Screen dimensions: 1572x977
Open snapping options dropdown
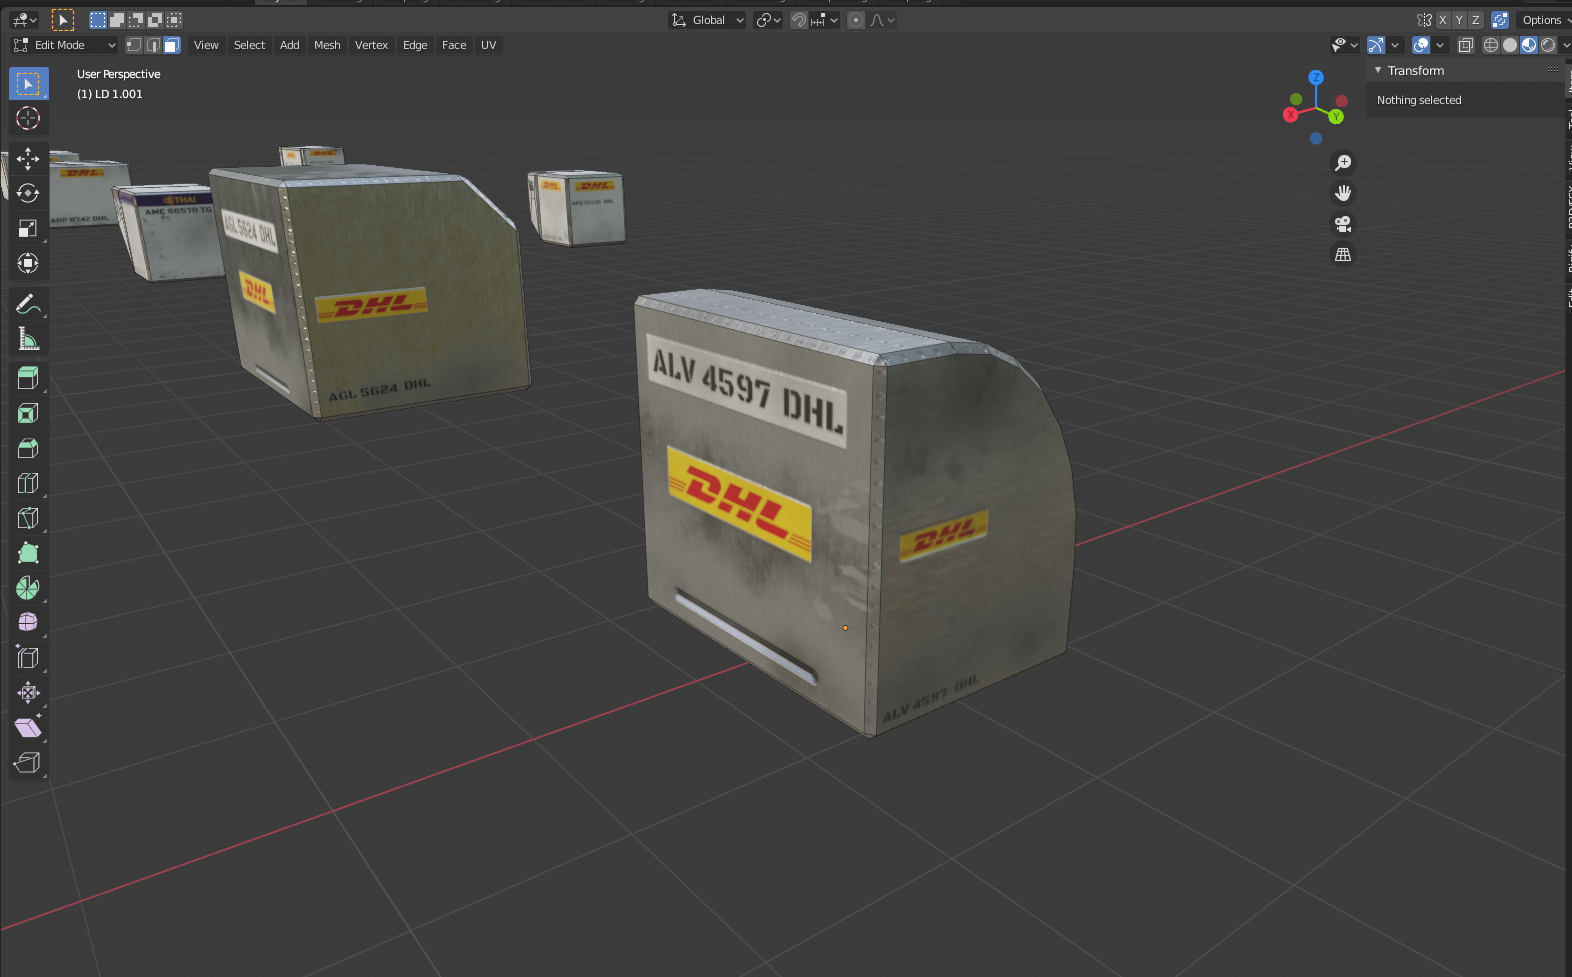point(825,20)
